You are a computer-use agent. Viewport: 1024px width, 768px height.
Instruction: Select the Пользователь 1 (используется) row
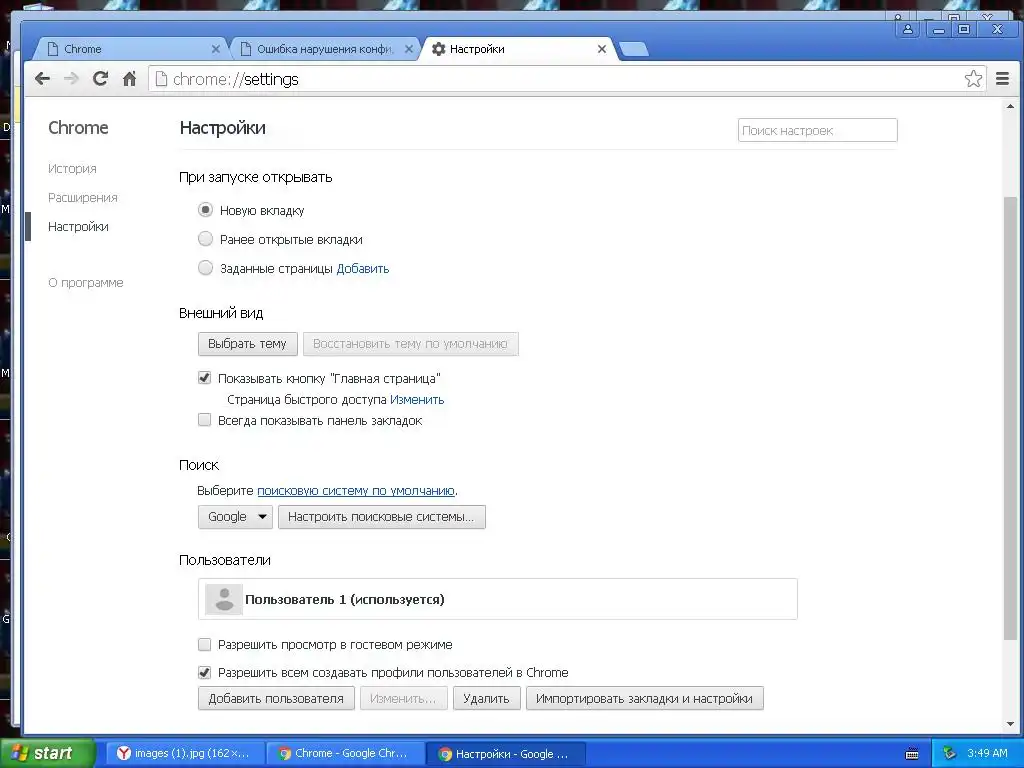(x=498, y=599)
